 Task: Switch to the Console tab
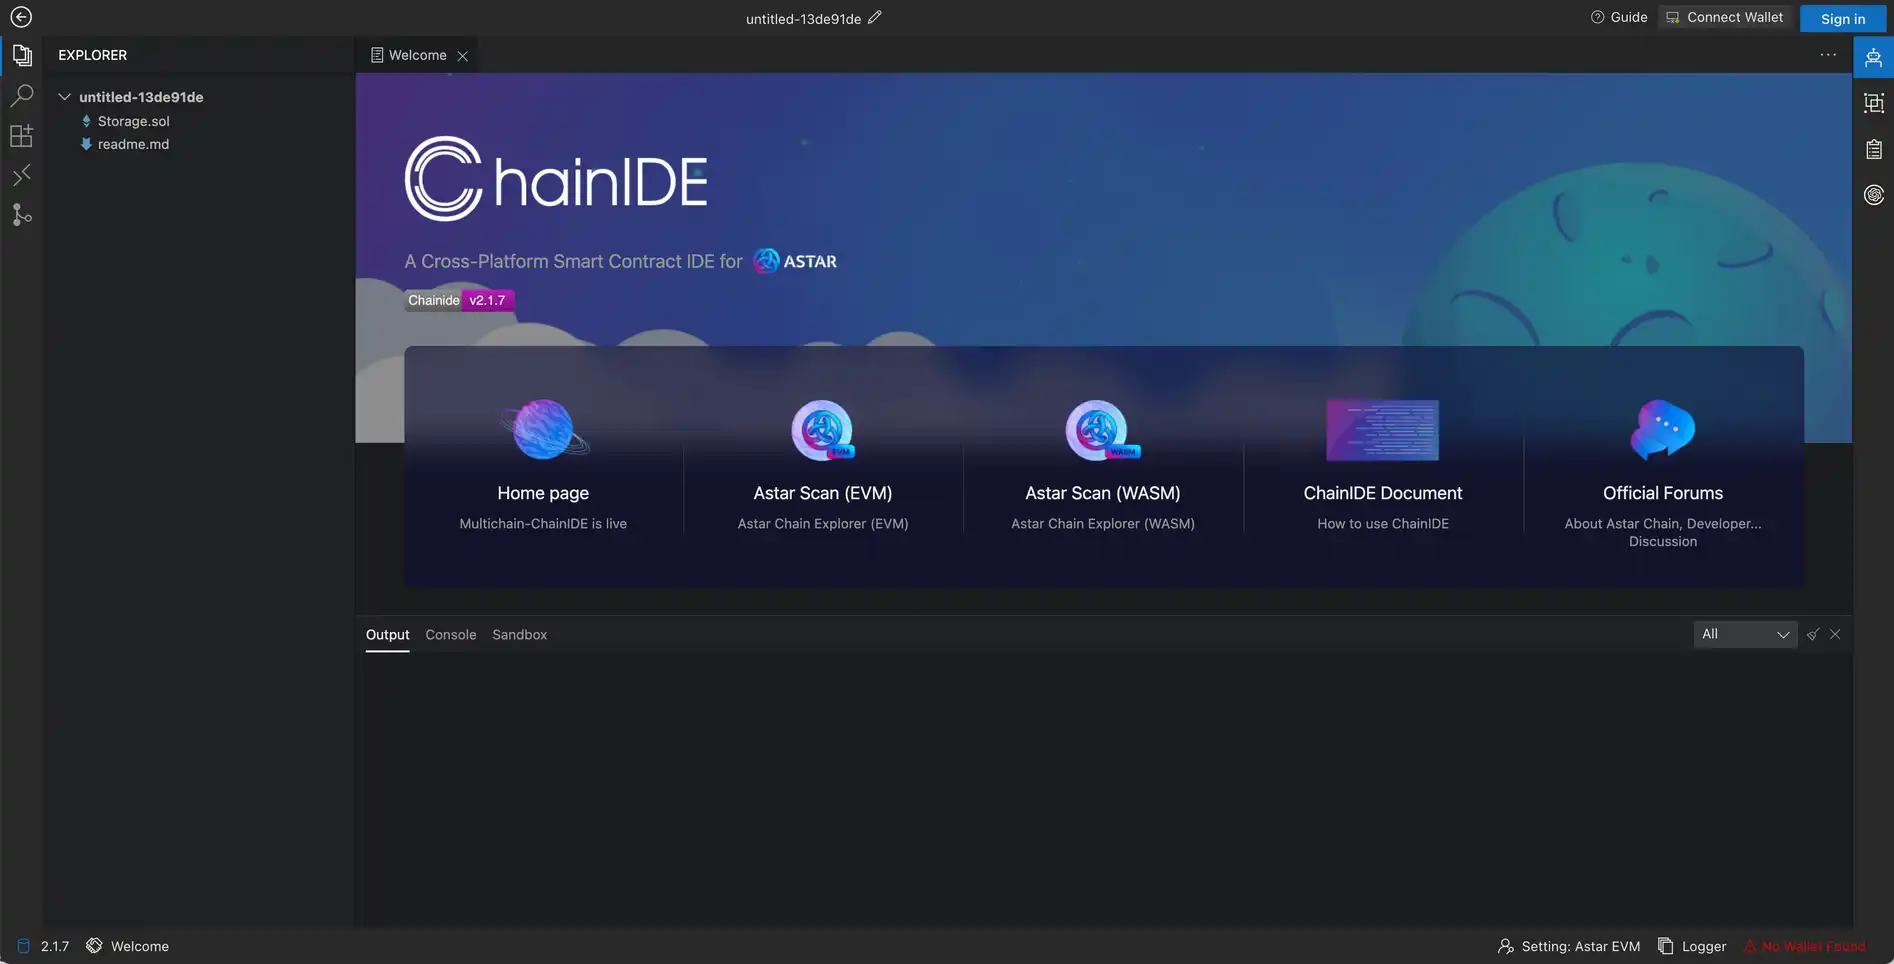450,635
